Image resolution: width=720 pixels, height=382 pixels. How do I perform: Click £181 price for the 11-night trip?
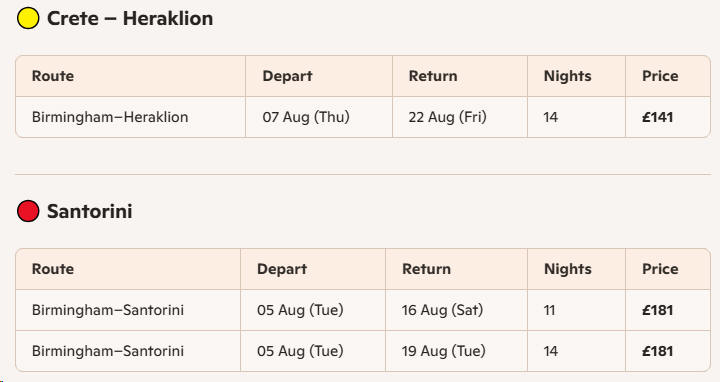(x=658, y=310)
